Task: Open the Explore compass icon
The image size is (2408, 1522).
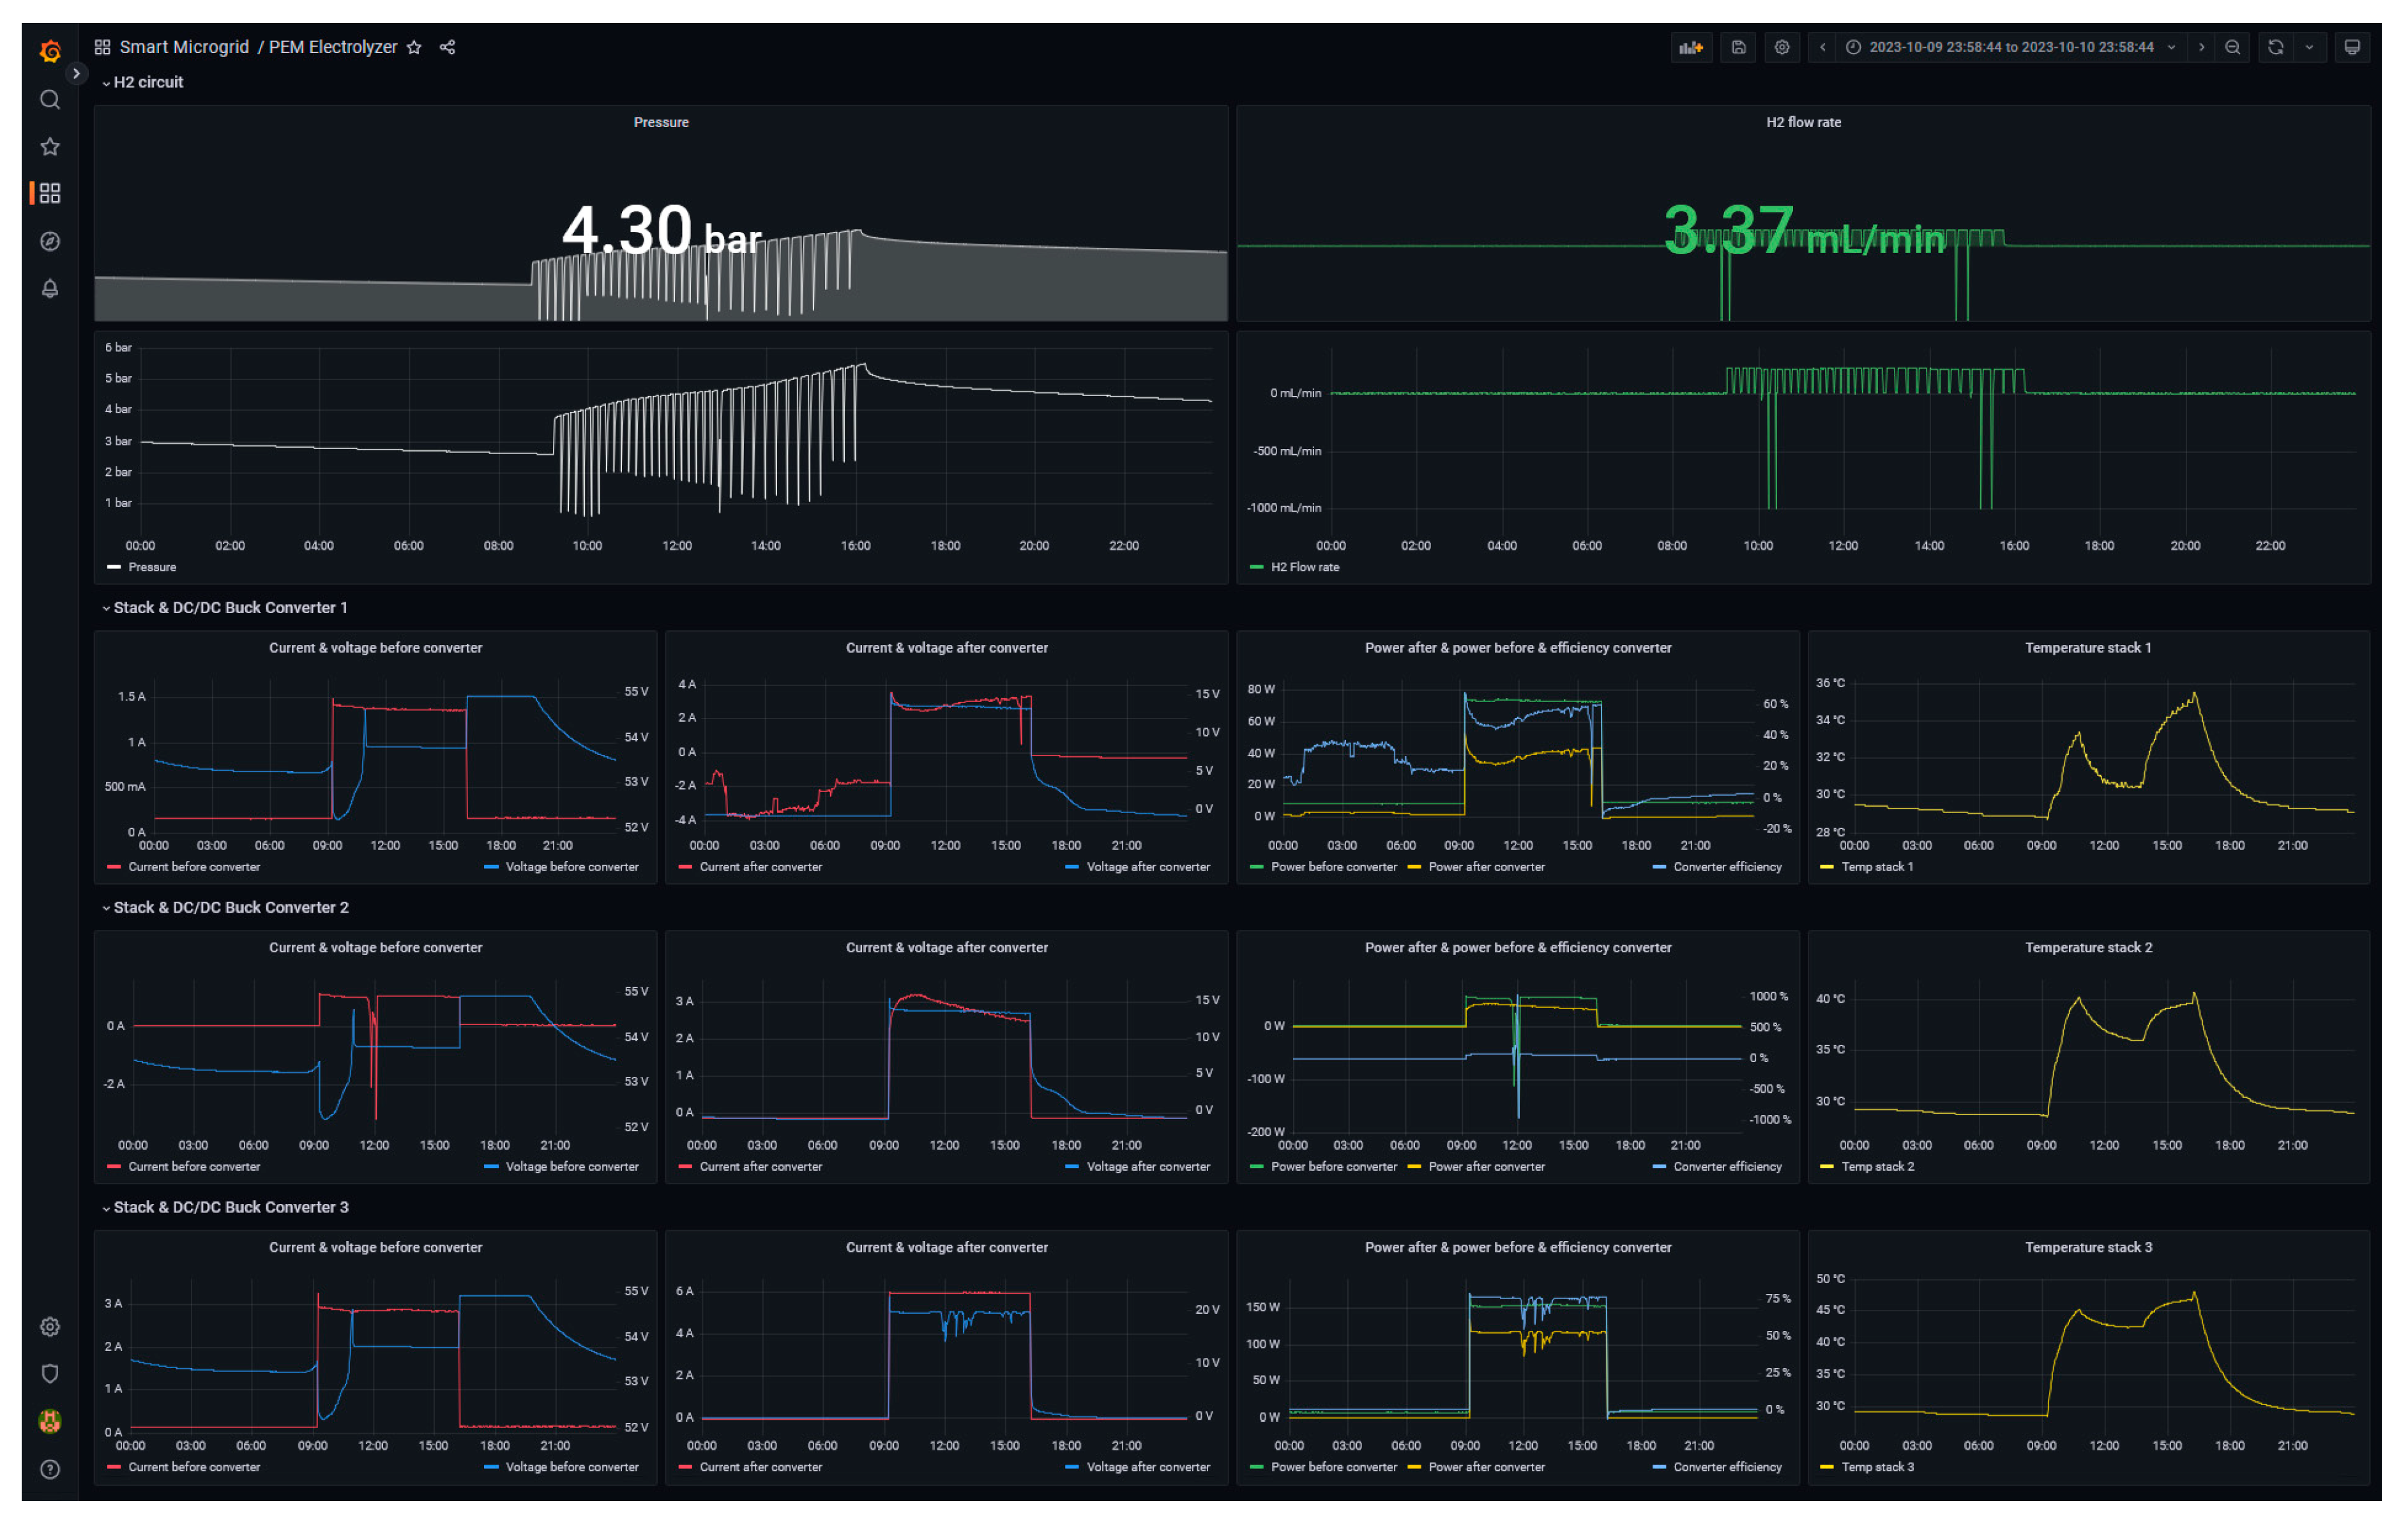Action: pos(50,241)
